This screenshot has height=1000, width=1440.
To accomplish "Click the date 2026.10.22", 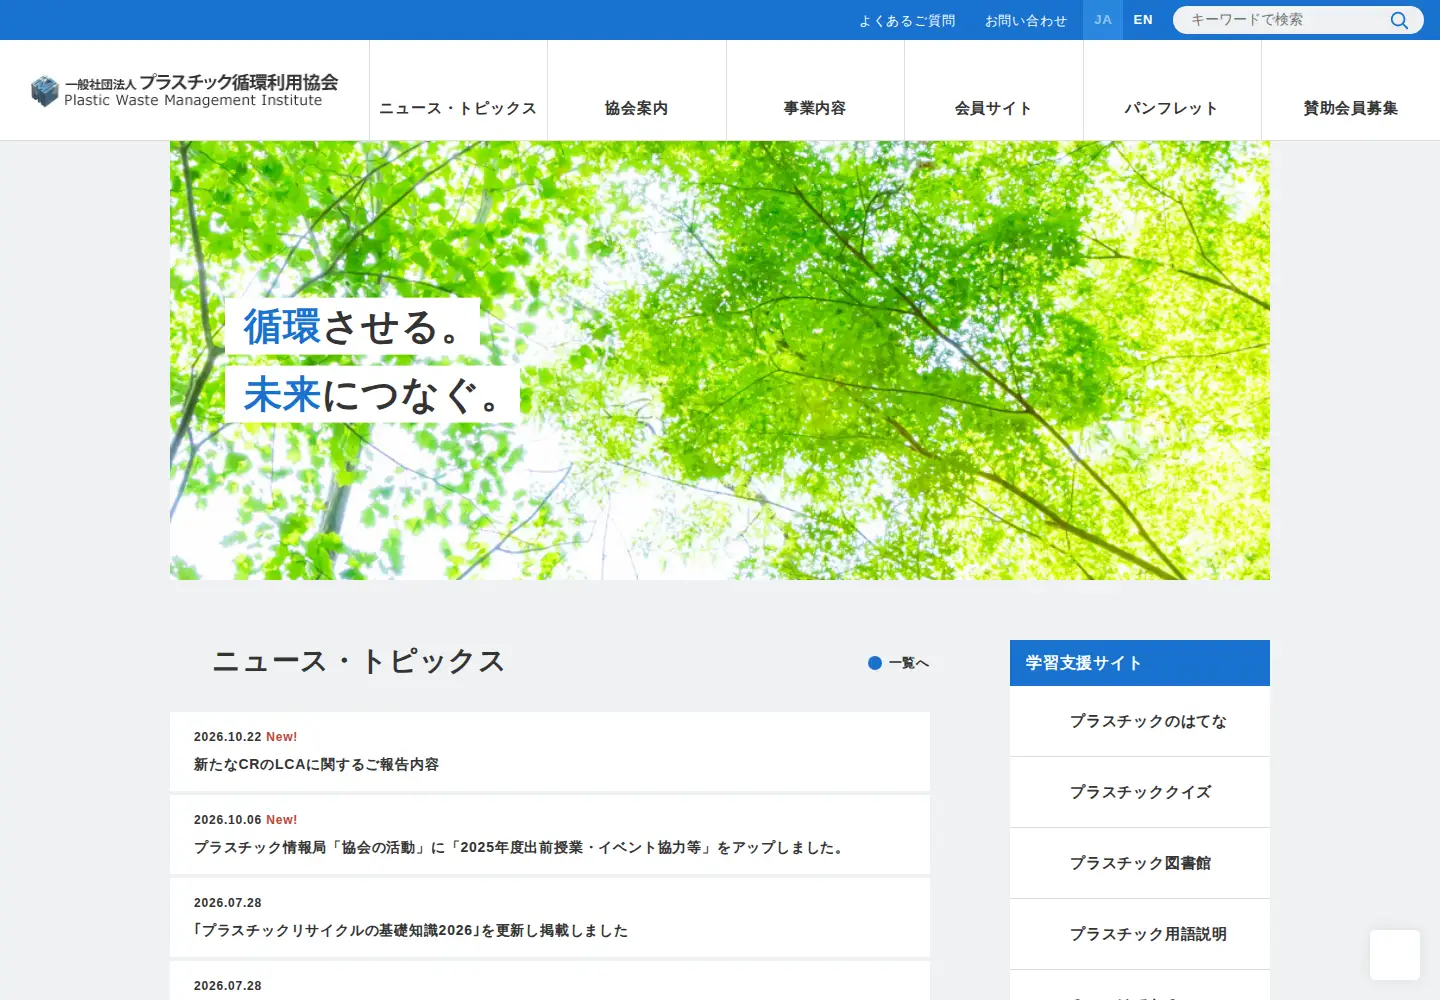I will pos(227,737).
